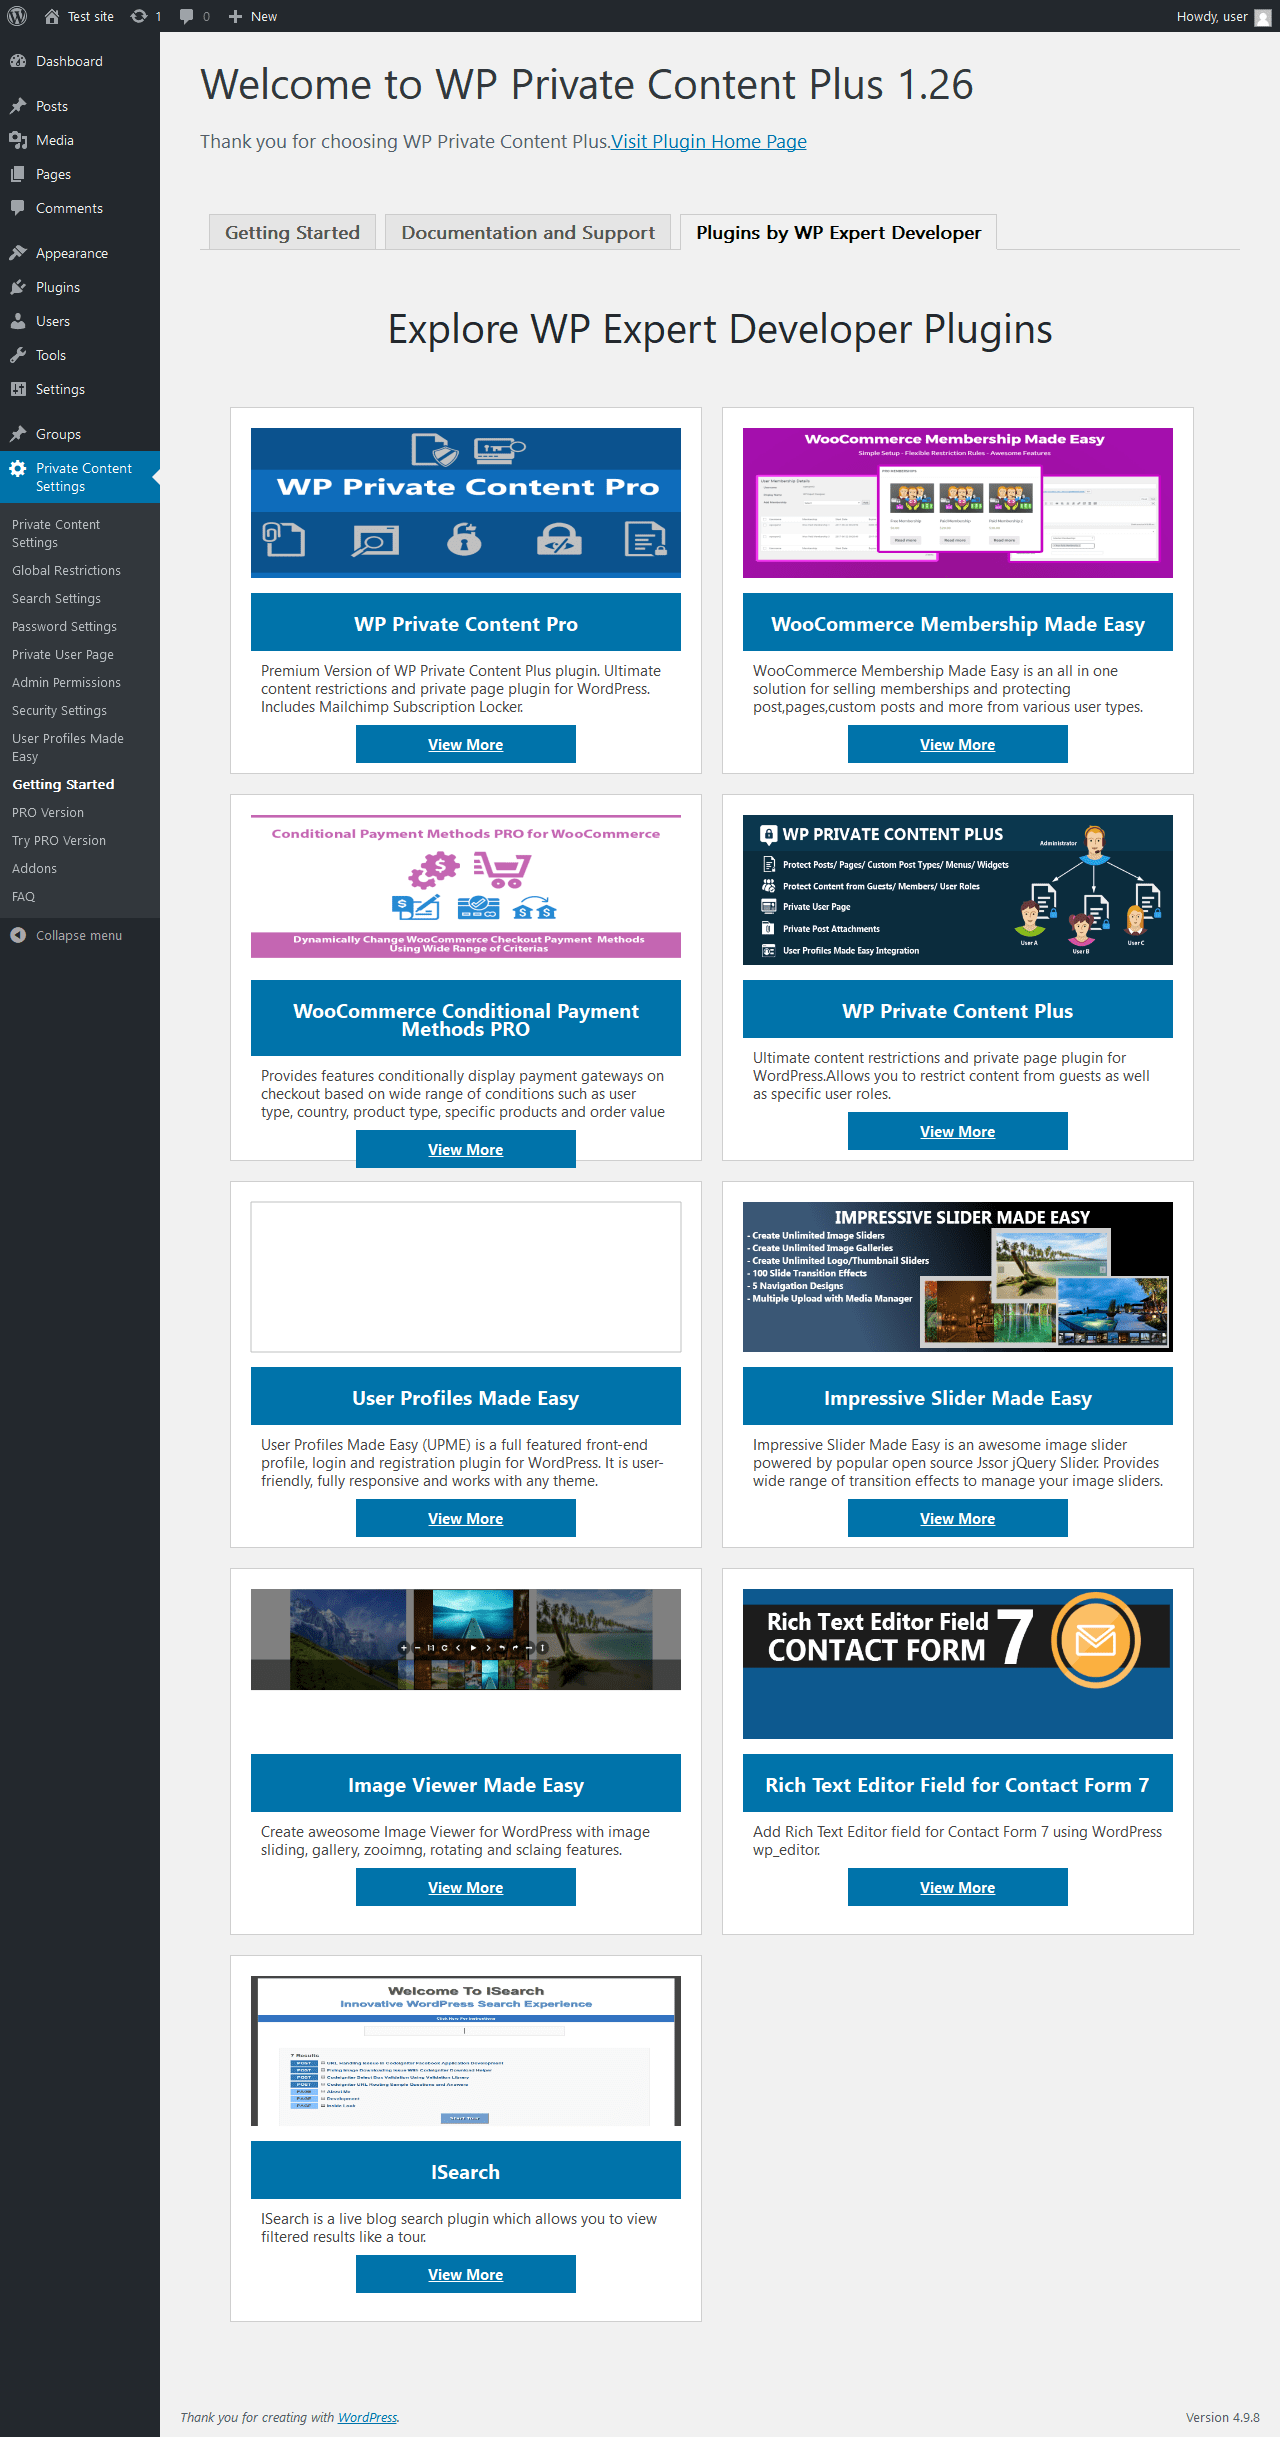Click the Impressive Slider Made Easy title bar

pyautogui.click(x=958, y=1396)
